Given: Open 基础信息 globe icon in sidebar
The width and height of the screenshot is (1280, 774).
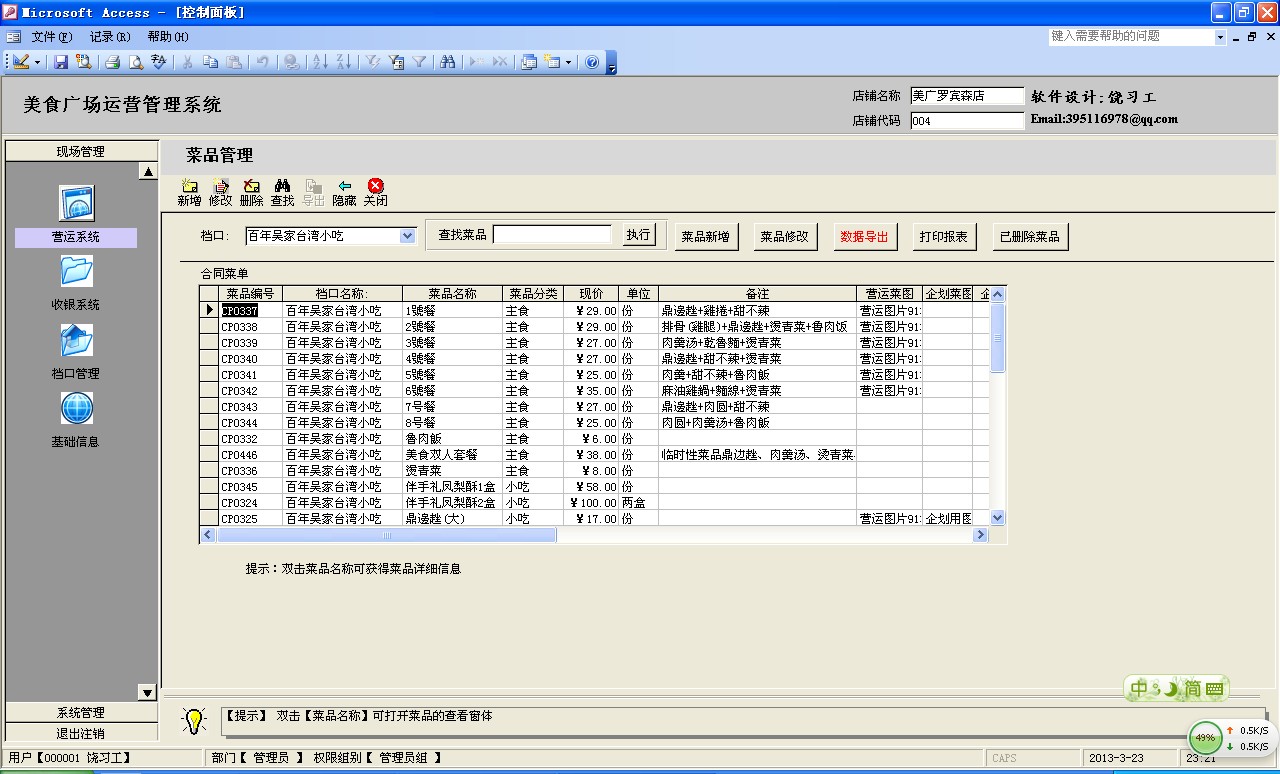Looking at the screenshot, I should coord(77,408).
